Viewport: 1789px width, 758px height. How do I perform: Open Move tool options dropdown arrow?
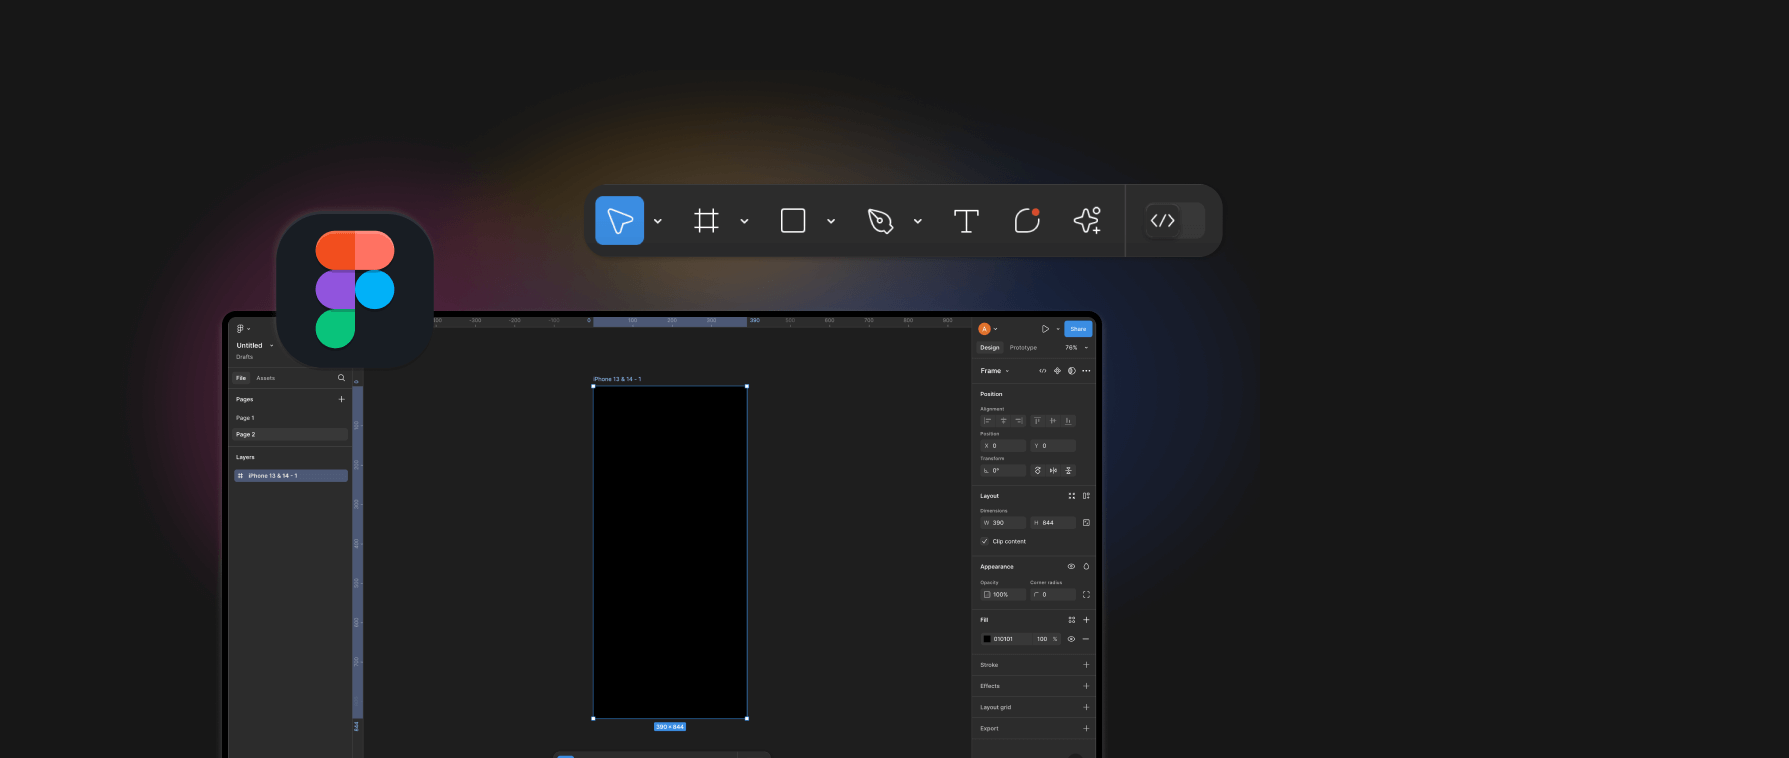coord(658,222)
